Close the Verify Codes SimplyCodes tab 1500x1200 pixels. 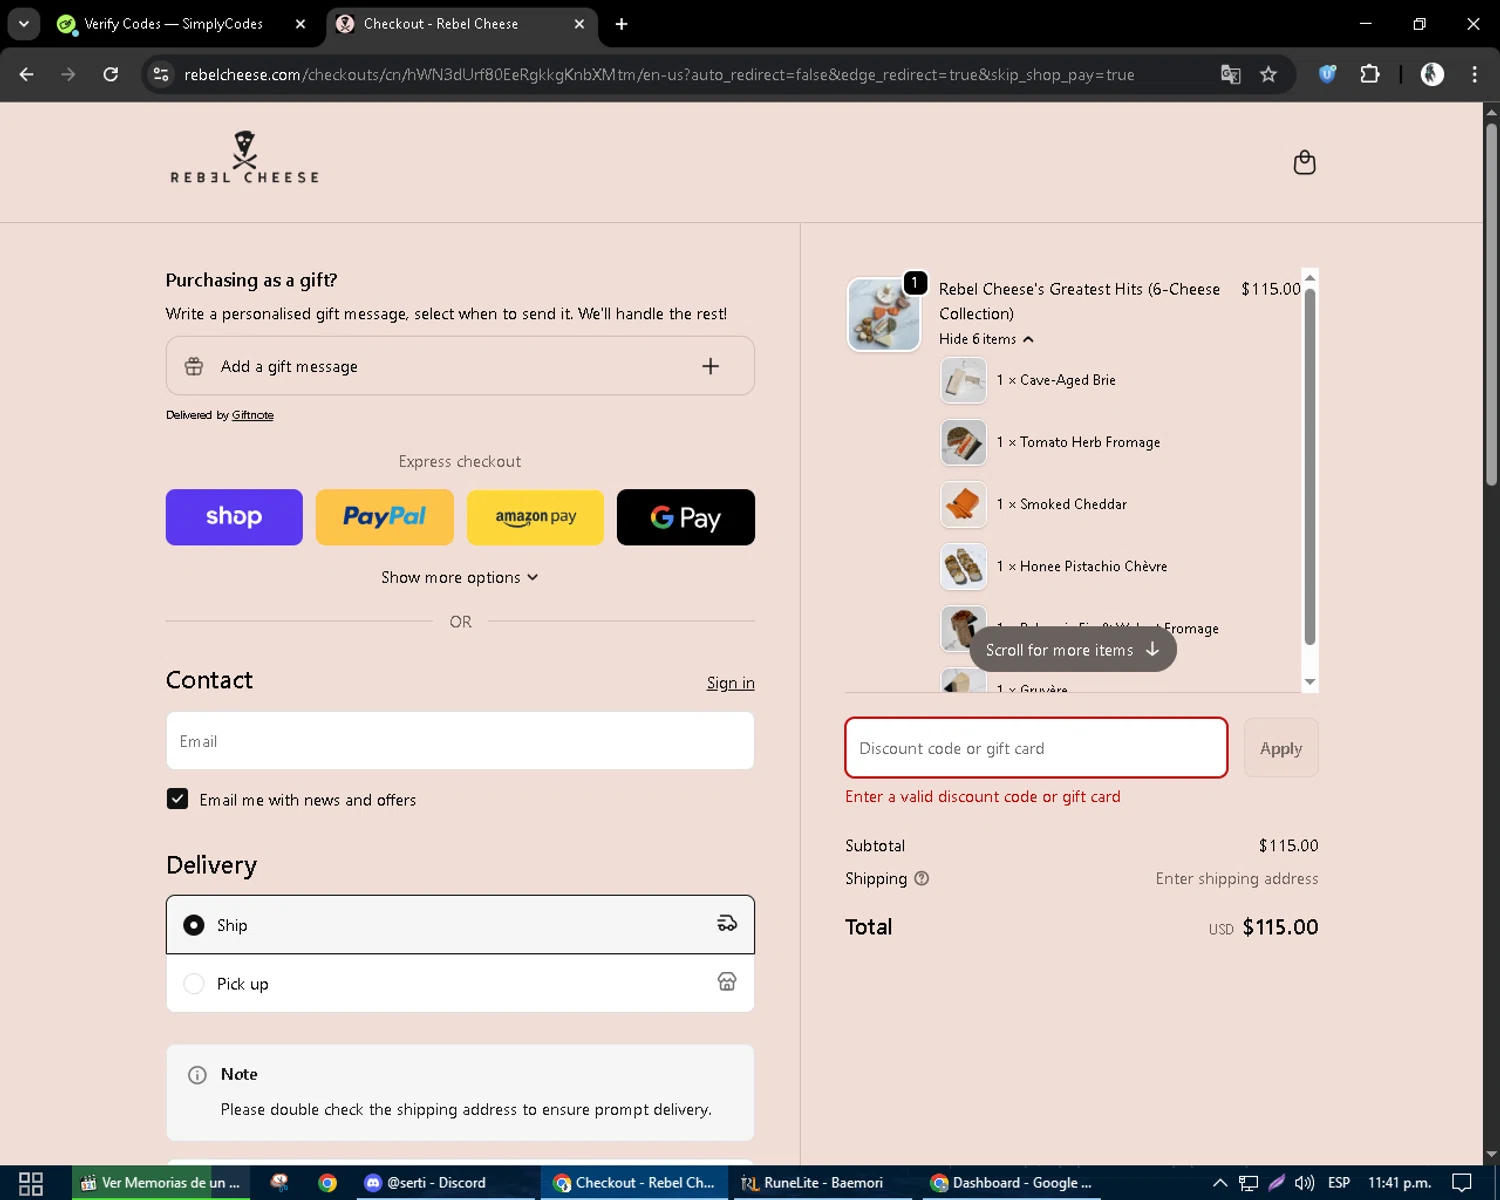click(300, 24)
